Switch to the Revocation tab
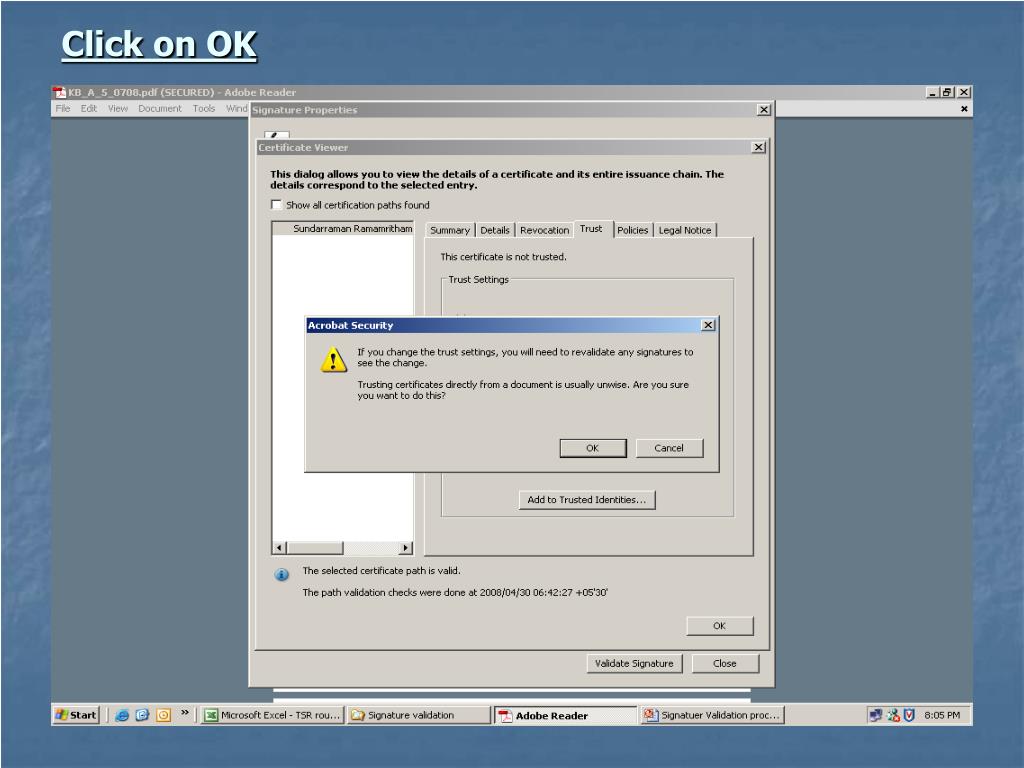This screenshot has width=1024, height=768. 544,231
